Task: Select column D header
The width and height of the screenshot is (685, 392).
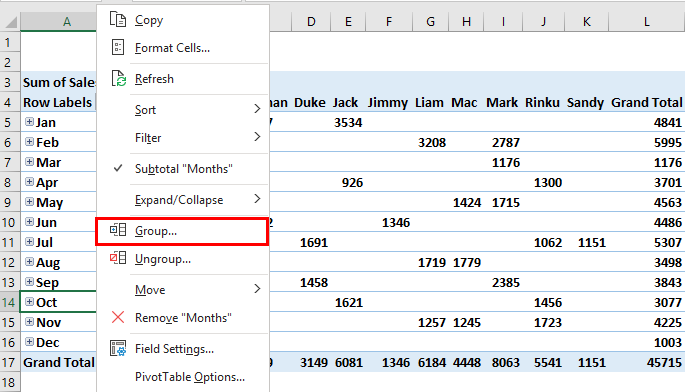Action: [x=311, y=21]
